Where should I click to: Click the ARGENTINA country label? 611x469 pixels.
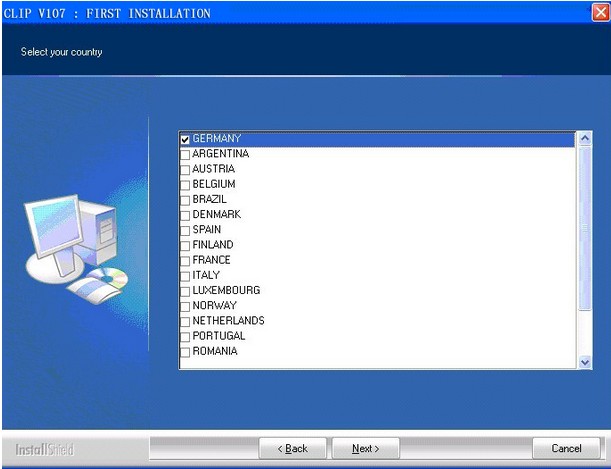pyautogui.click(x=221, y=153)
